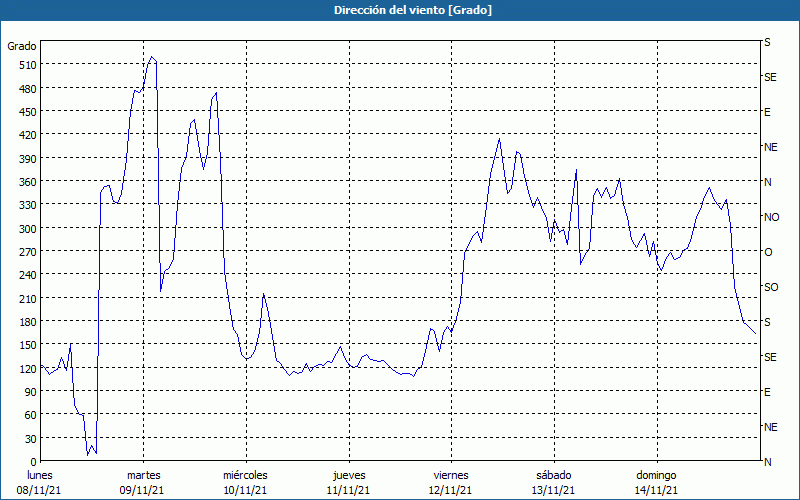Click the 'E' compass label level with 90
Viewport: 800px width, 500px height.
(767, 392)
